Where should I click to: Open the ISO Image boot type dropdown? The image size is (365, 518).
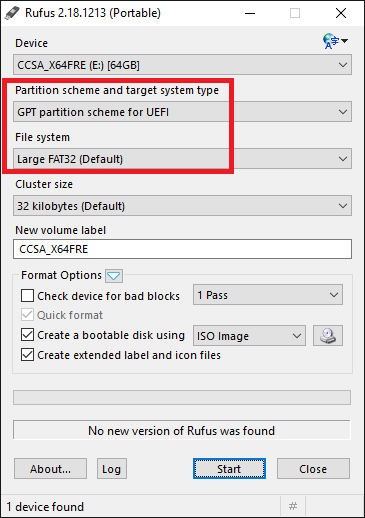pos(249,336)
